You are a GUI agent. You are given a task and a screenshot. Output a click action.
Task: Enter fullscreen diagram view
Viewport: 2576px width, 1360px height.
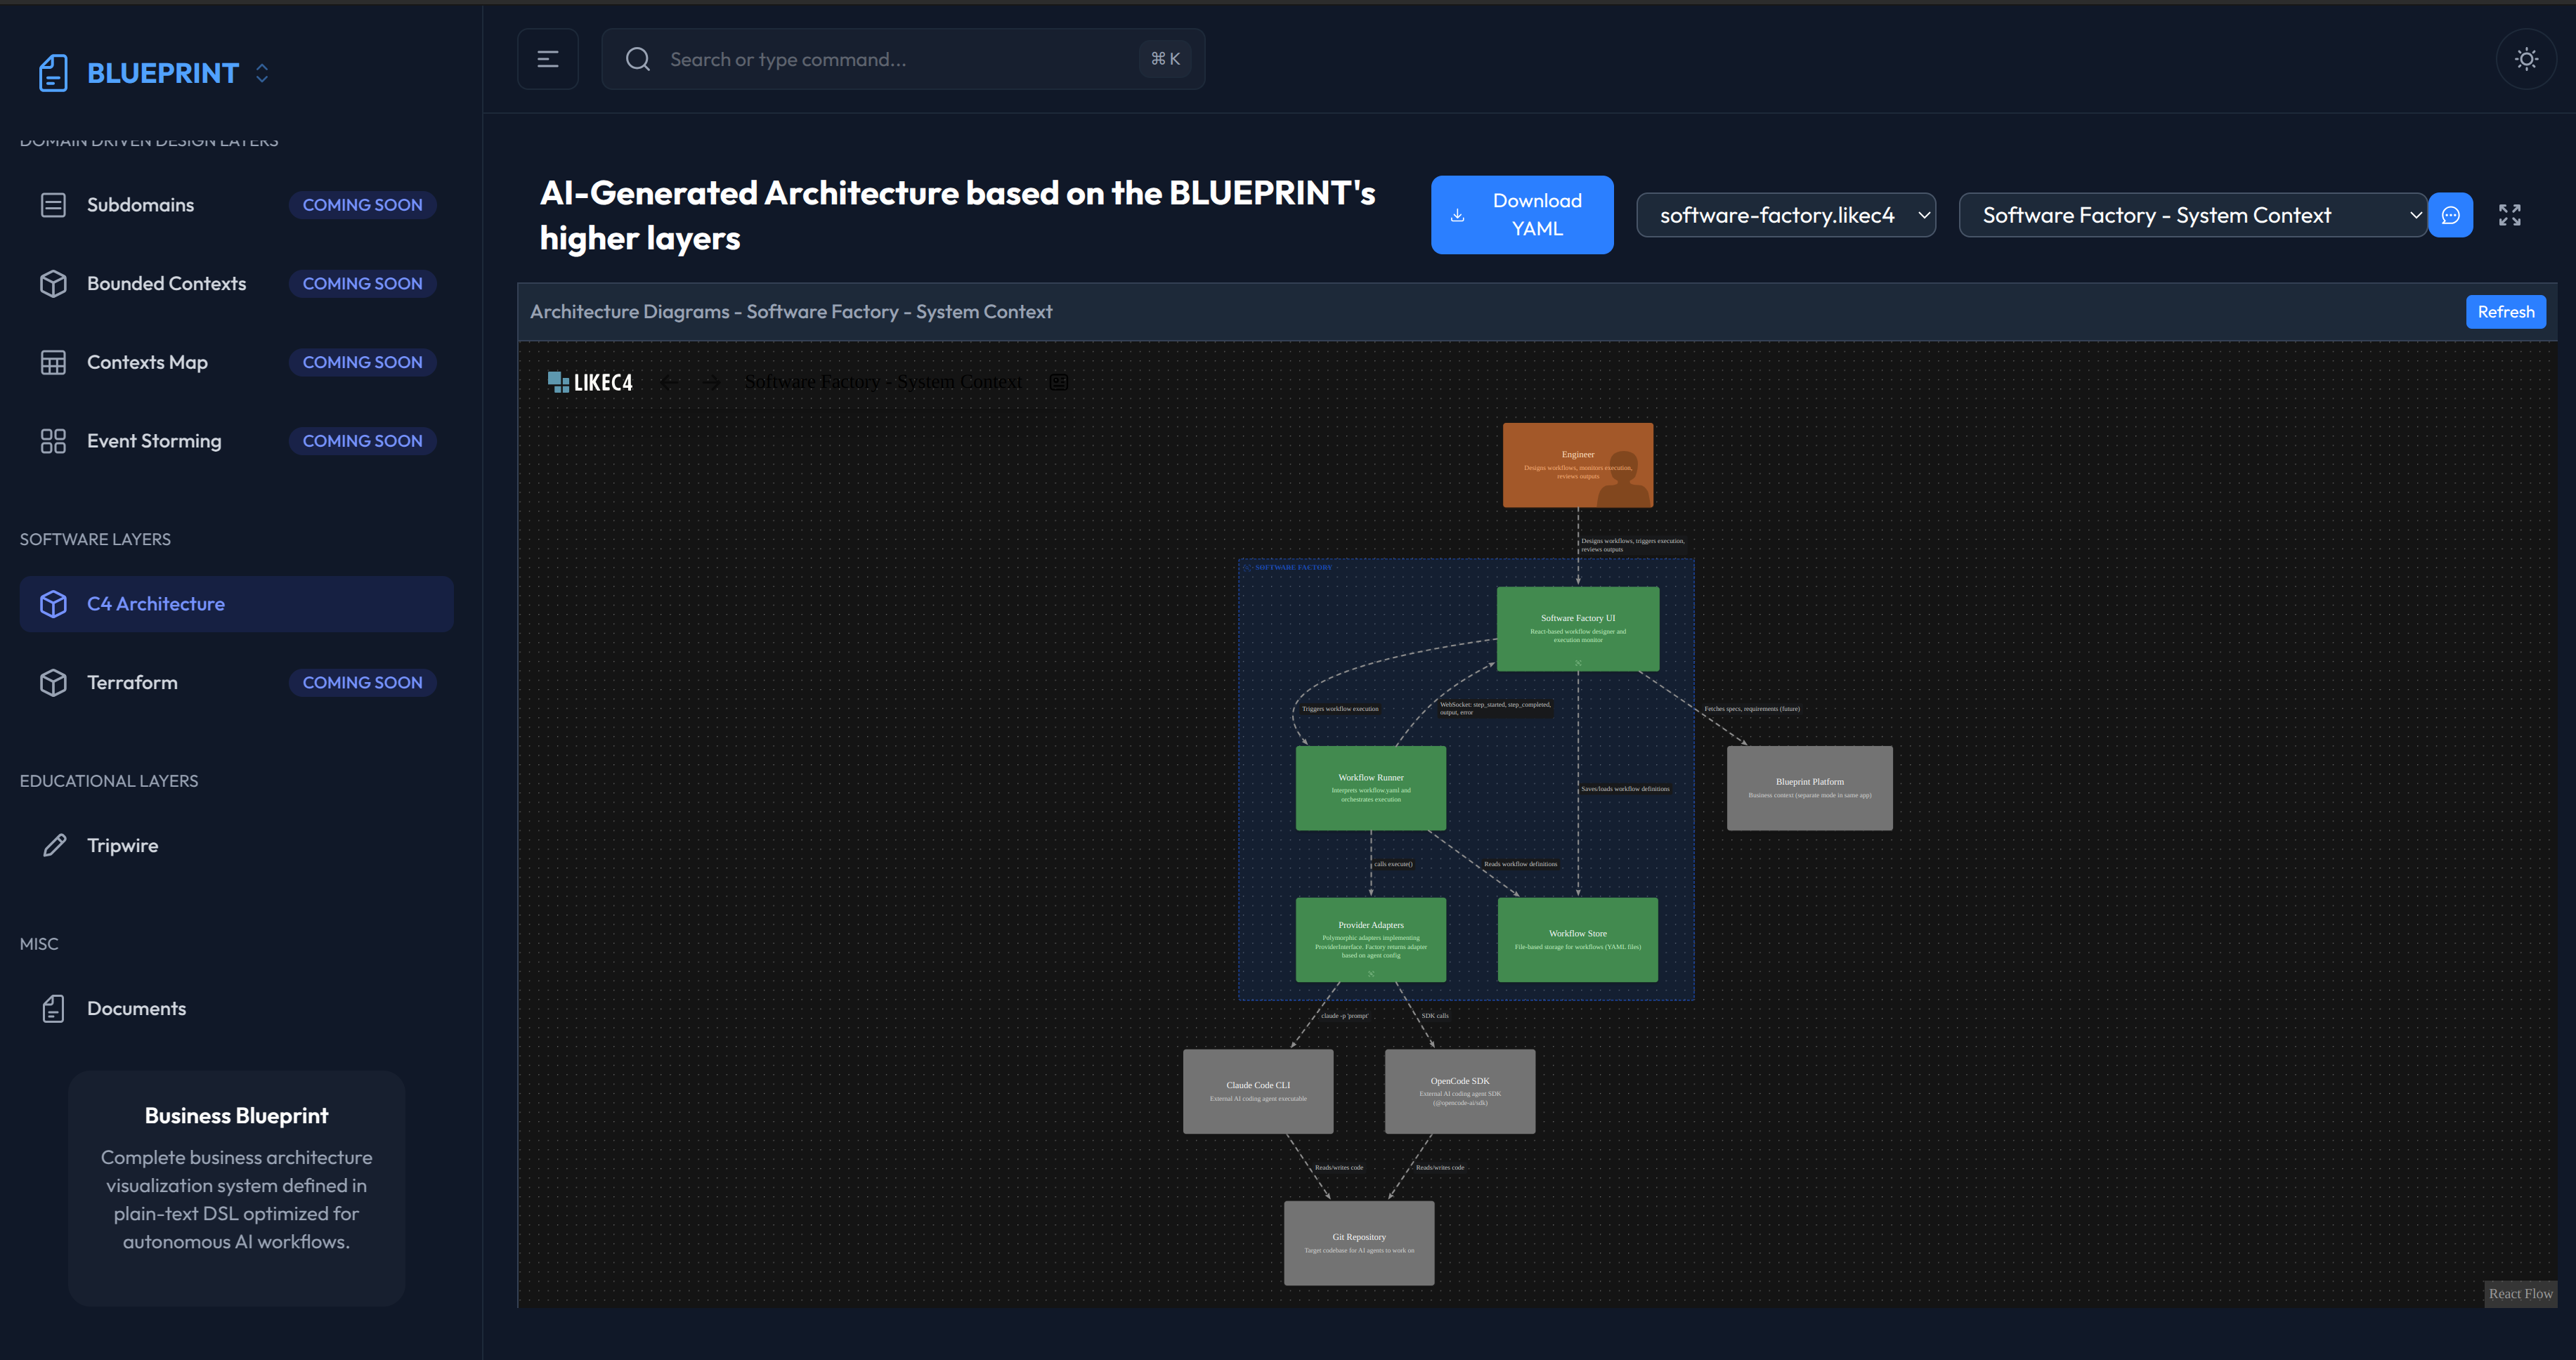pos(2509,215)
